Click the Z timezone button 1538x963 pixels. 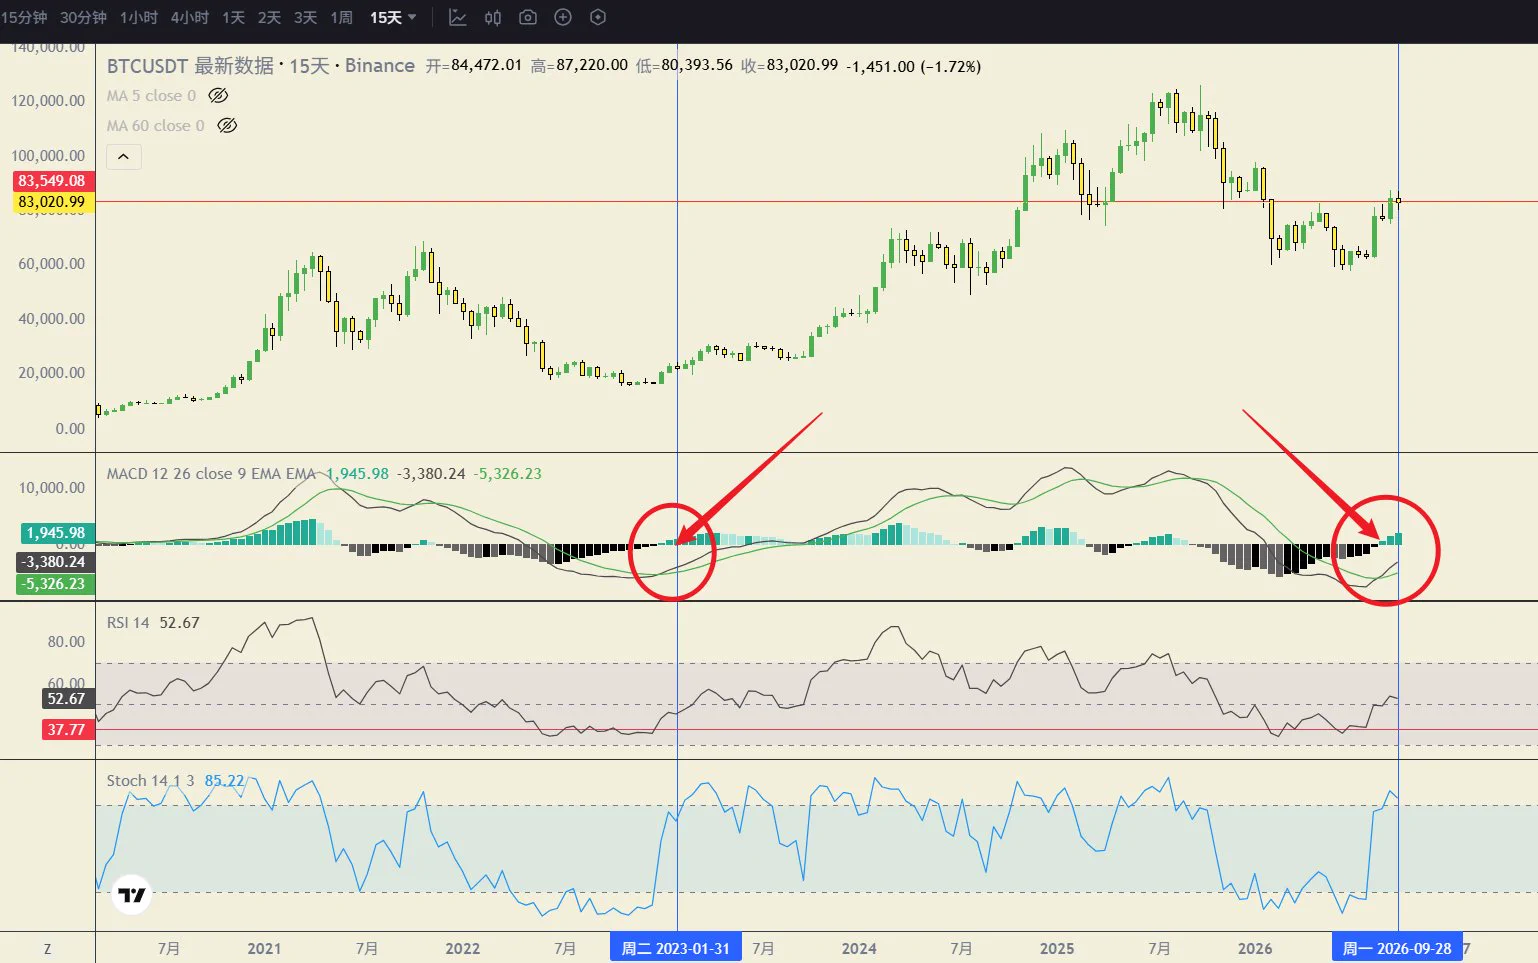click(47, 948)
